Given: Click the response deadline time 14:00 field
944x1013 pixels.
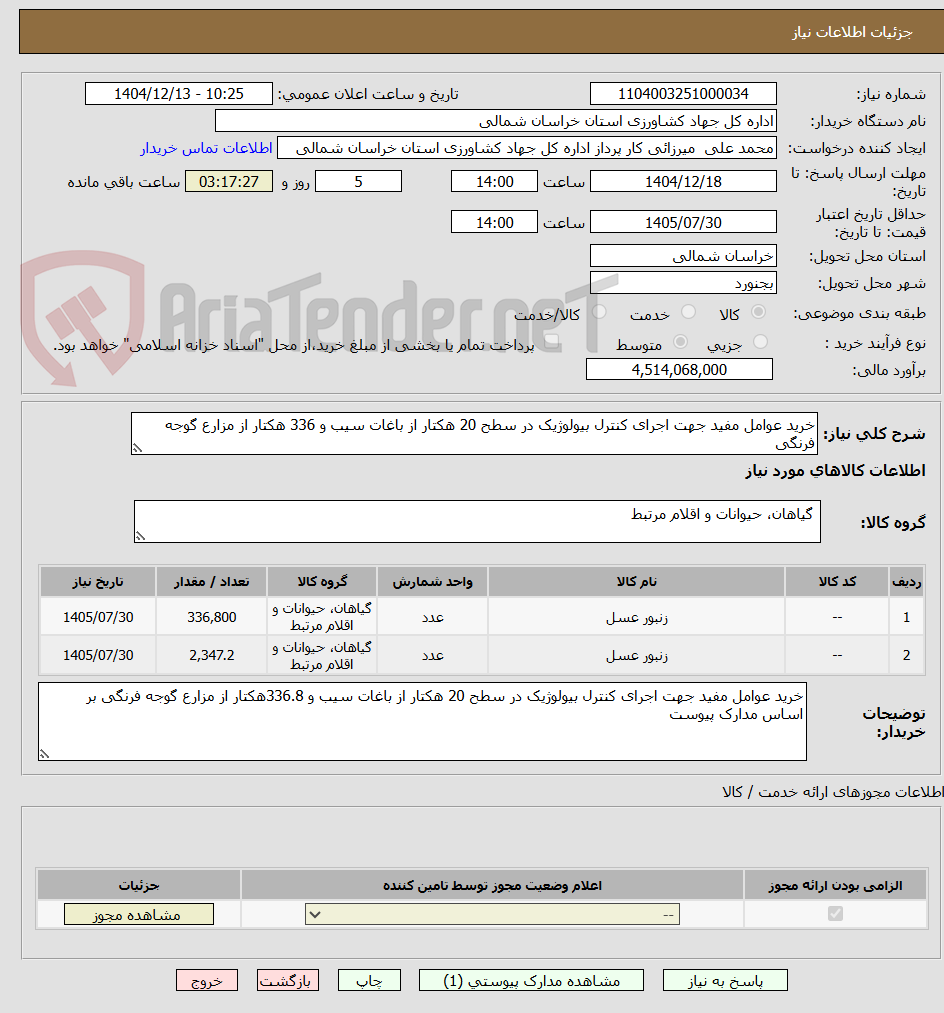Looking at the screenshot, I should [494, 182].
